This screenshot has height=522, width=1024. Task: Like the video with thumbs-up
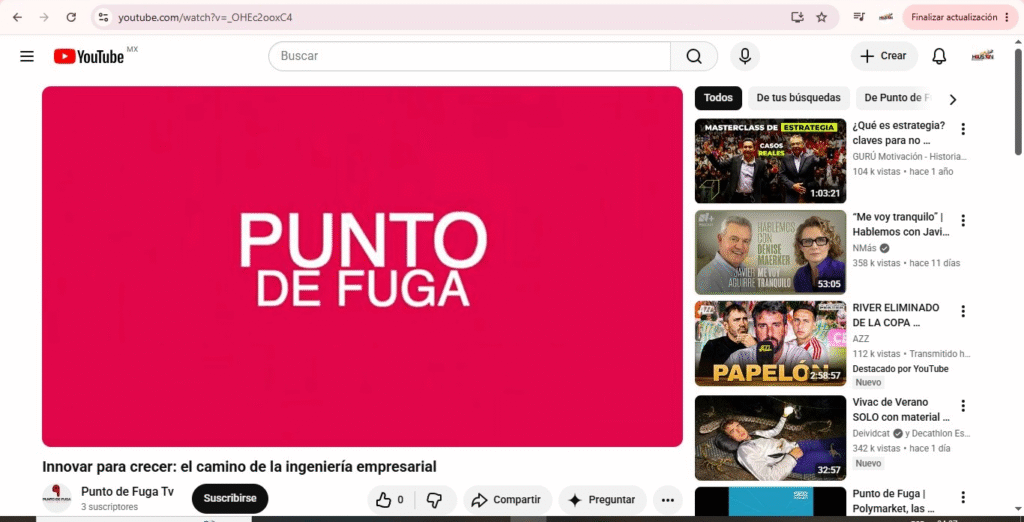391,500
